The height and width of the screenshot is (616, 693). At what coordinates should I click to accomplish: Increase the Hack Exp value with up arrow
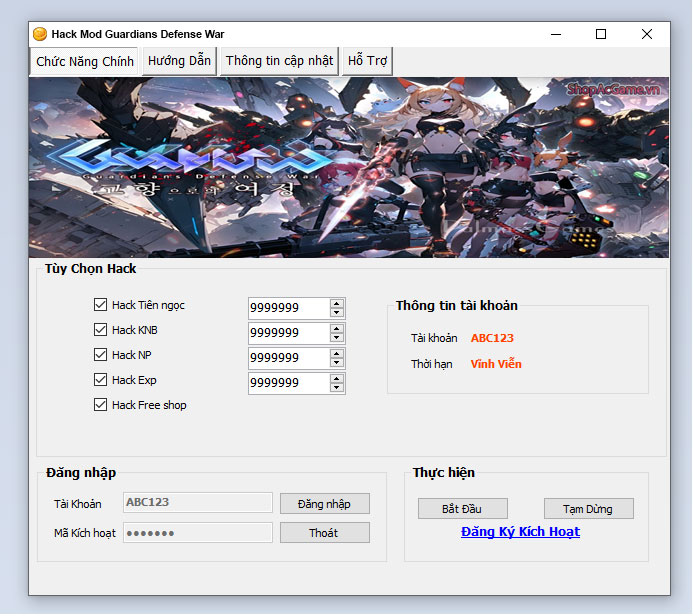coord(337,379)
